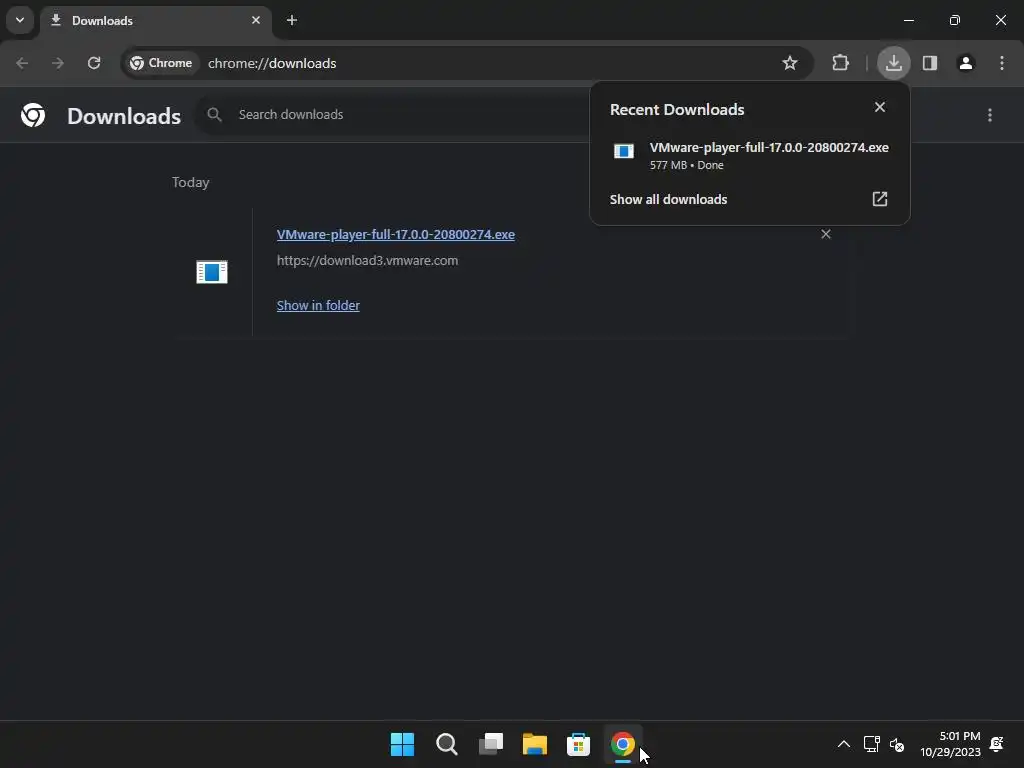Viewport: 1024px width, 768px height.
Task: Click the Chrome site info chip
Action: pos(161,63)
